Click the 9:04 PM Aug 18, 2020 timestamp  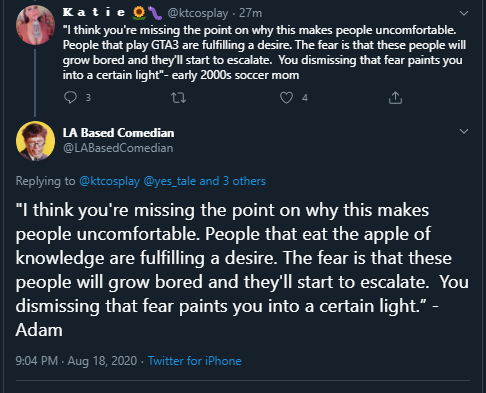coord(76,361)
